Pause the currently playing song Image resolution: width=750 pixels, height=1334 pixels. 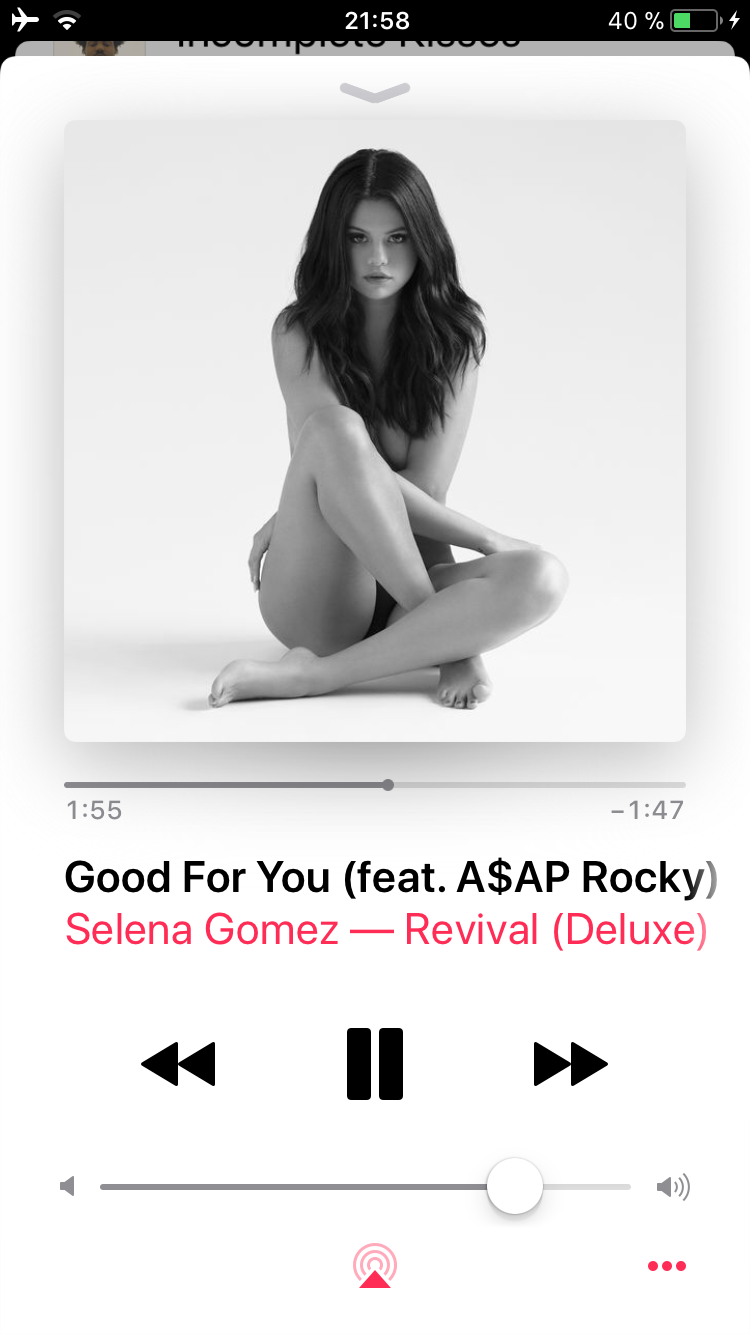375,1063
